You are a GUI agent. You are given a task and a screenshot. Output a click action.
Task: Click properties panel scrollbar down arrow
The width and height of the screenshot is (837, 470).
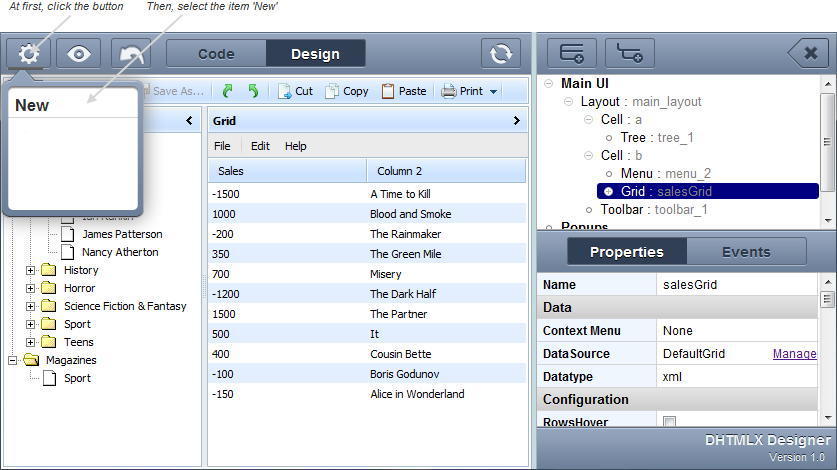click(x=827, y=418)
